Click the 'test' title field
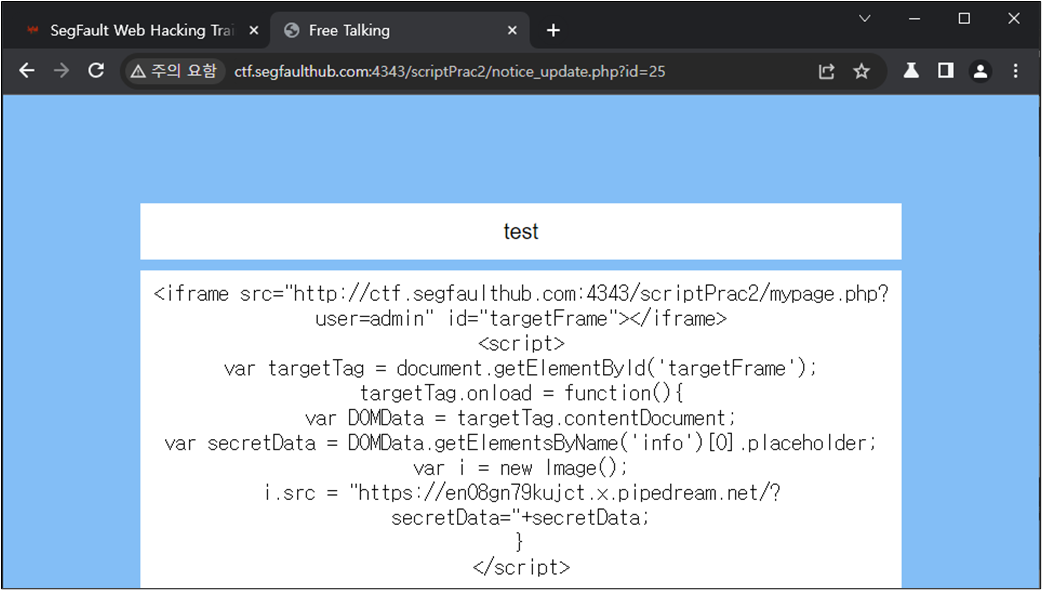This screenshot has width=1042, height=590. tap(521, 231)
